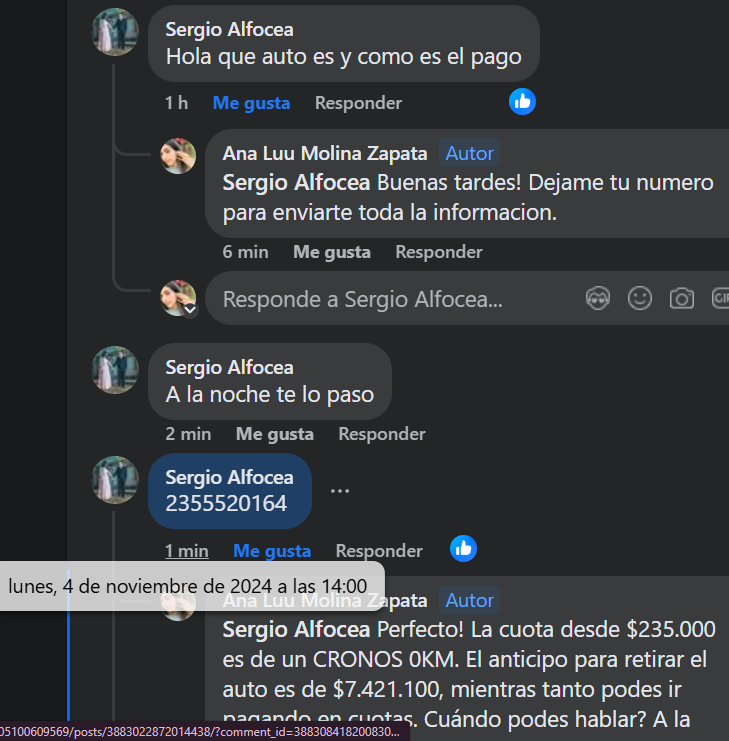Reply to Ana Luu's 6 min comment
This screenshot has height=741, width=729.
(439, 252)
